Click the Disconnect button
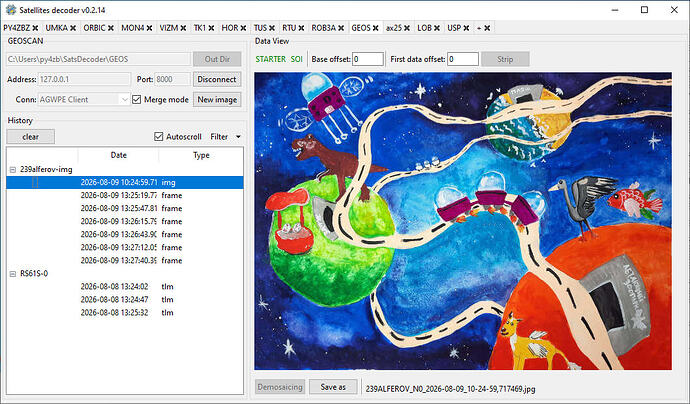 tap(217, 79)
